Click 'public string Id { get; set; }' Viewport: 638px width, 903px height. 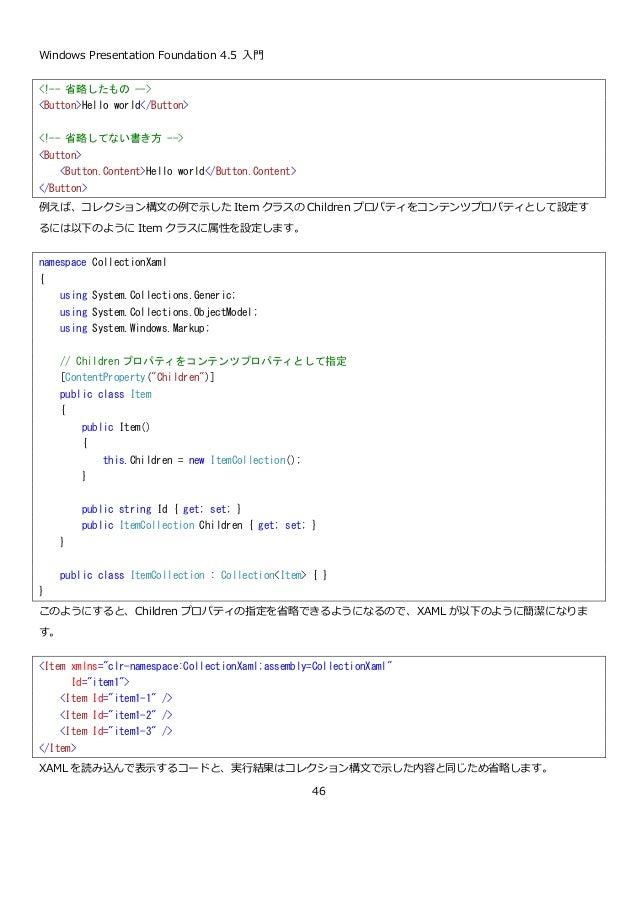[x=161, y=509]
